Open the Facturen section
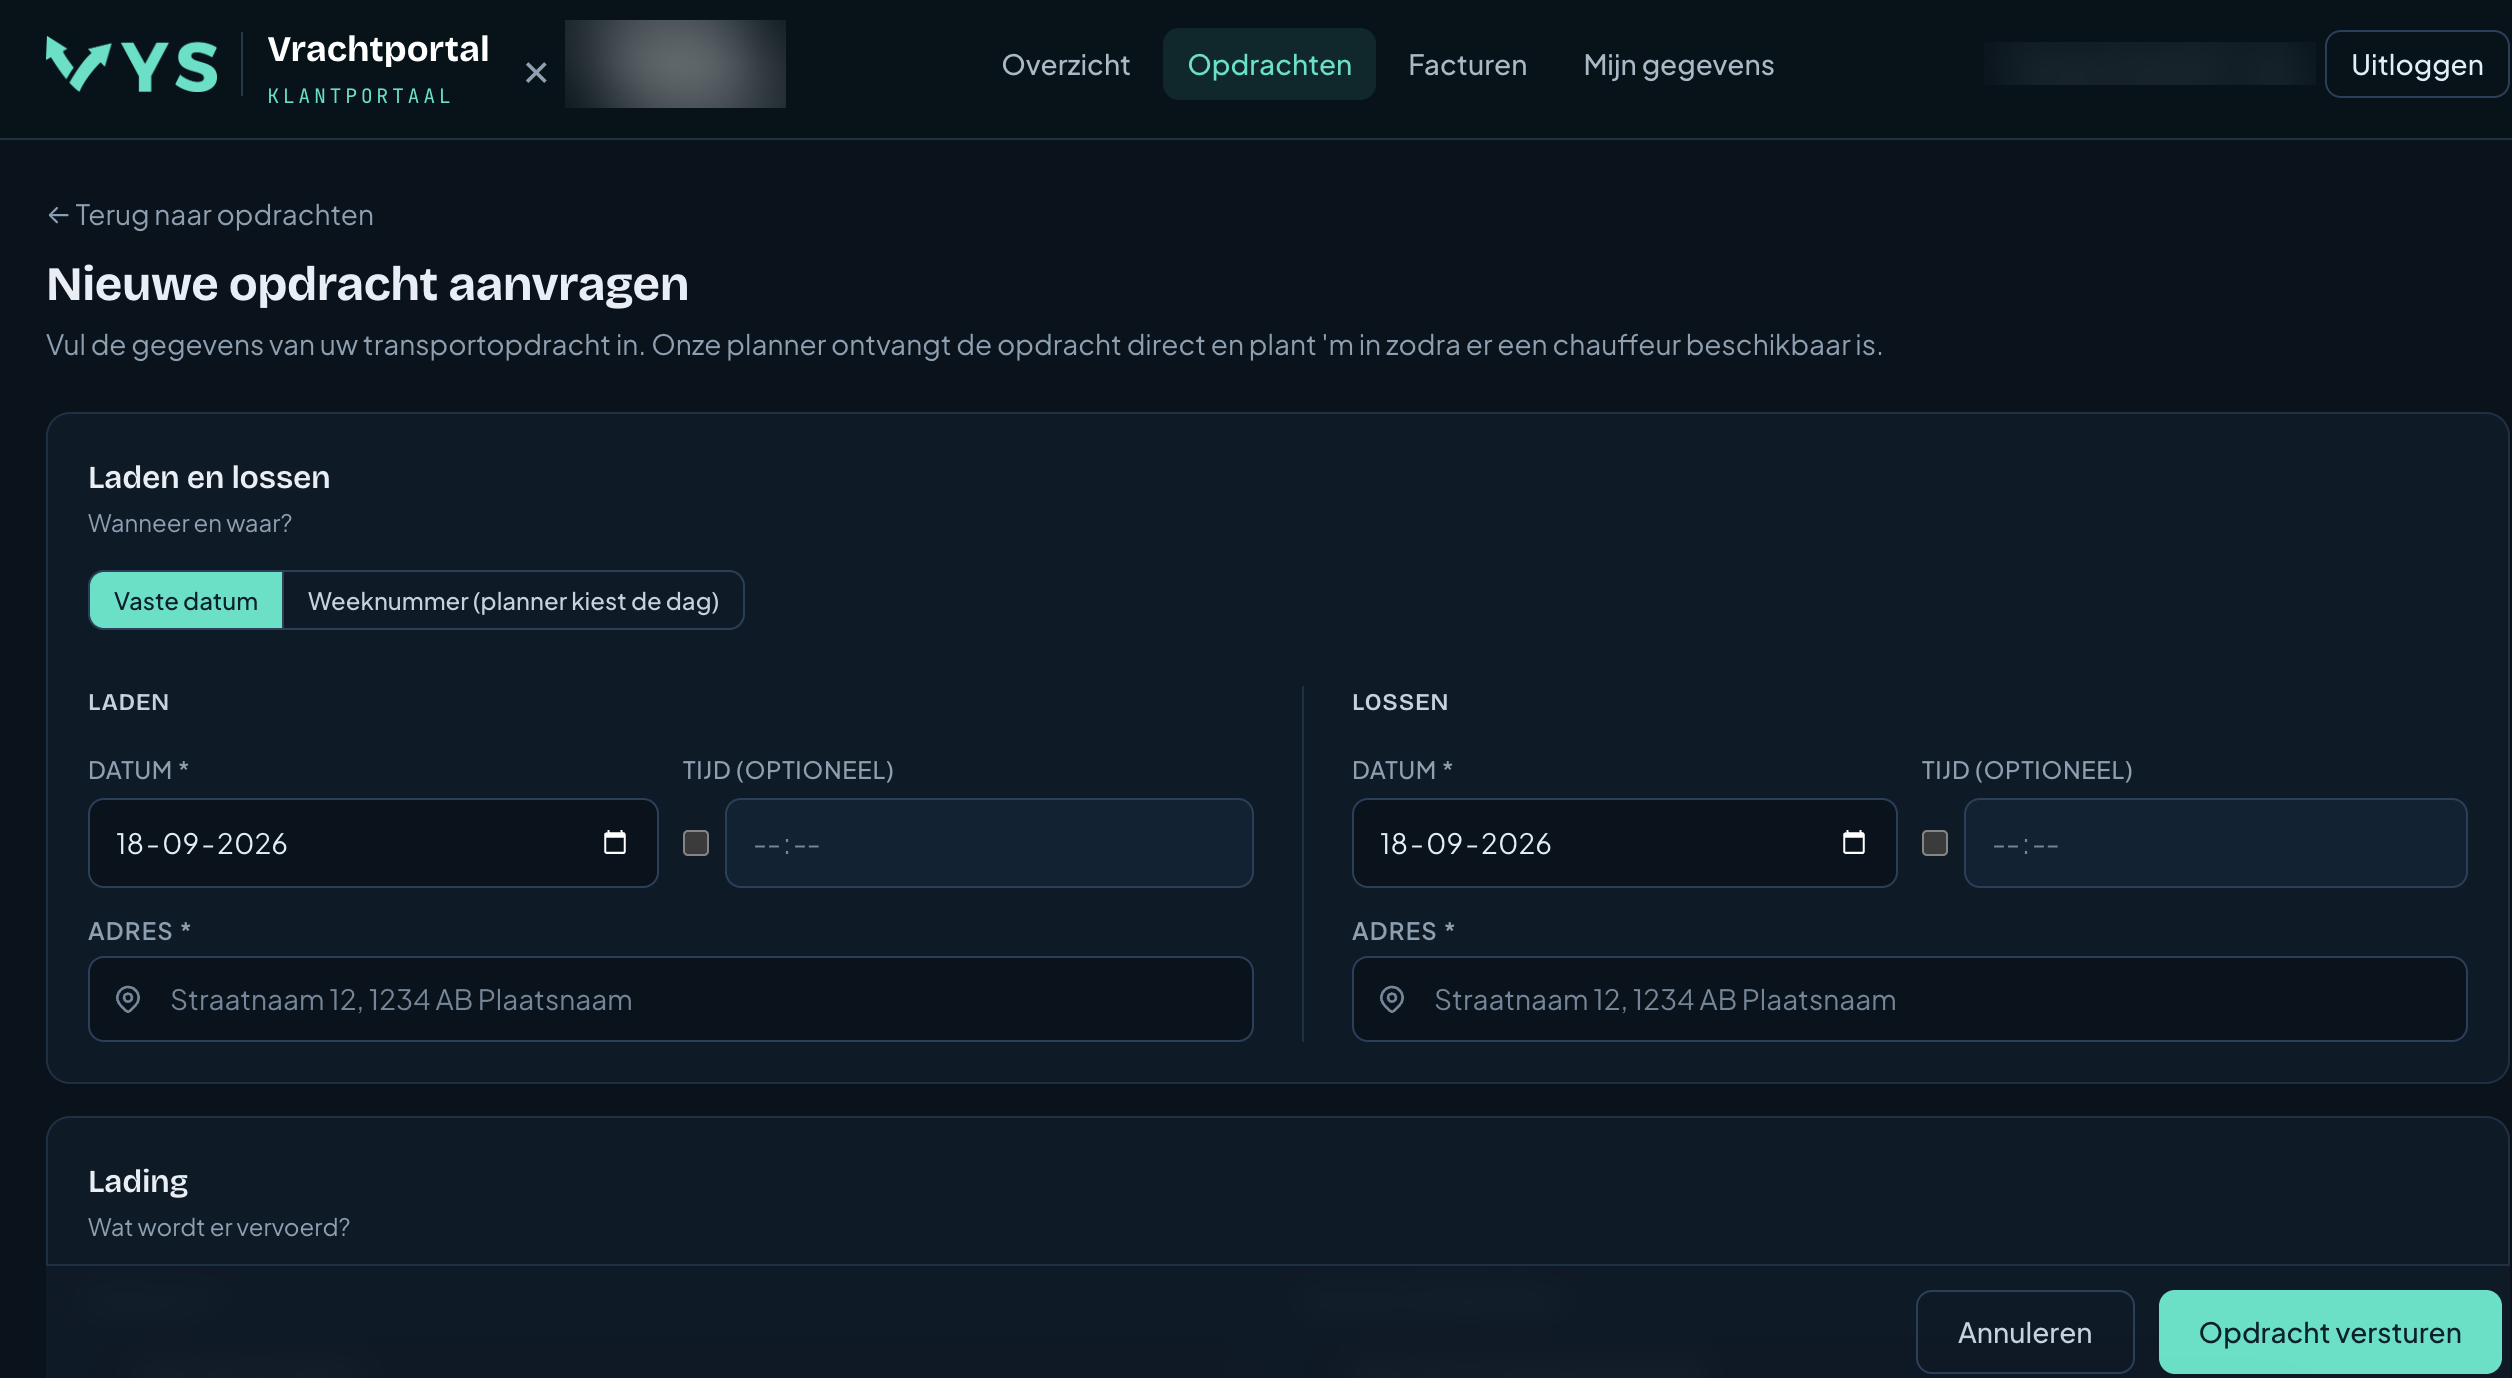 [x=1467, y=64]
